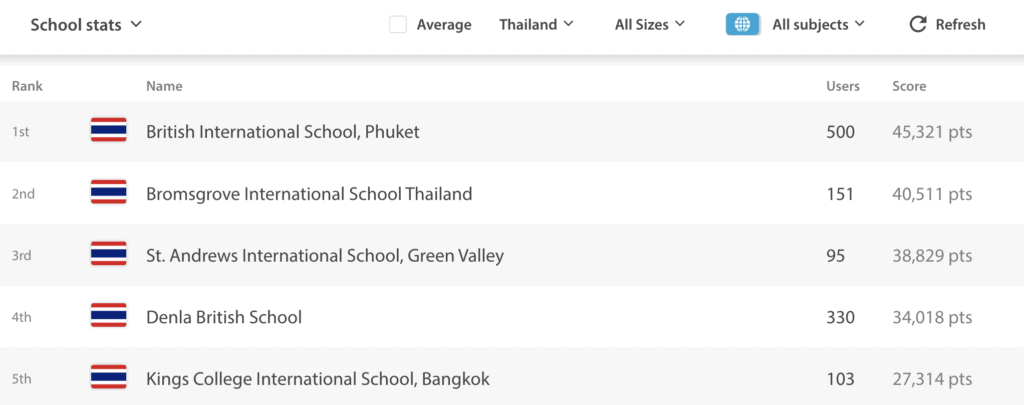The width and height of the screenshot is (1024, 405).
Task: Select Bromsgrove International School Thailand name
Action: (x=309, y=194)
